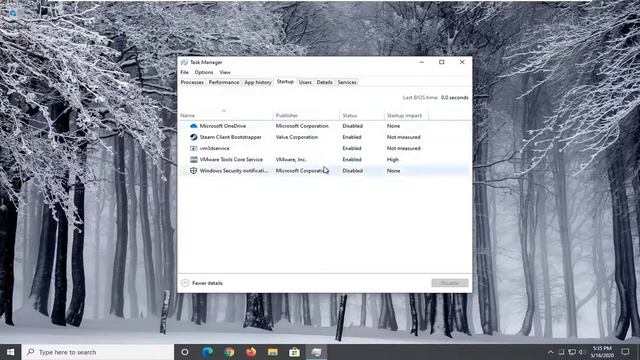
Task: Click Not measured impact for Steam row
Action: (404, 137)
